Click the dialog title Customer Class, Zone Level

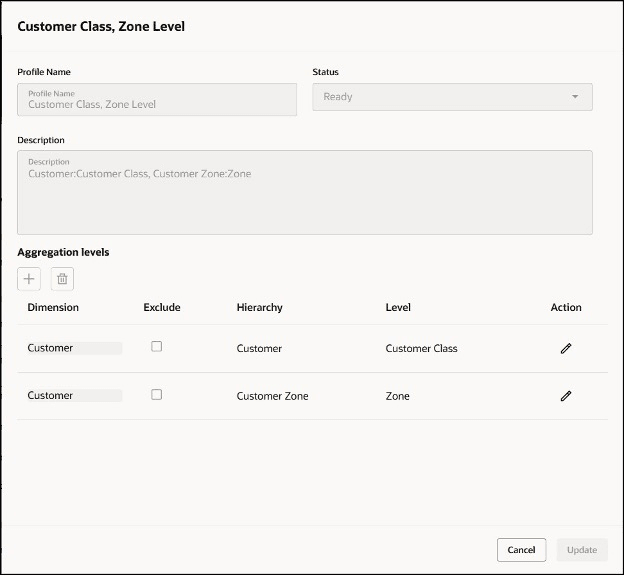101,26
